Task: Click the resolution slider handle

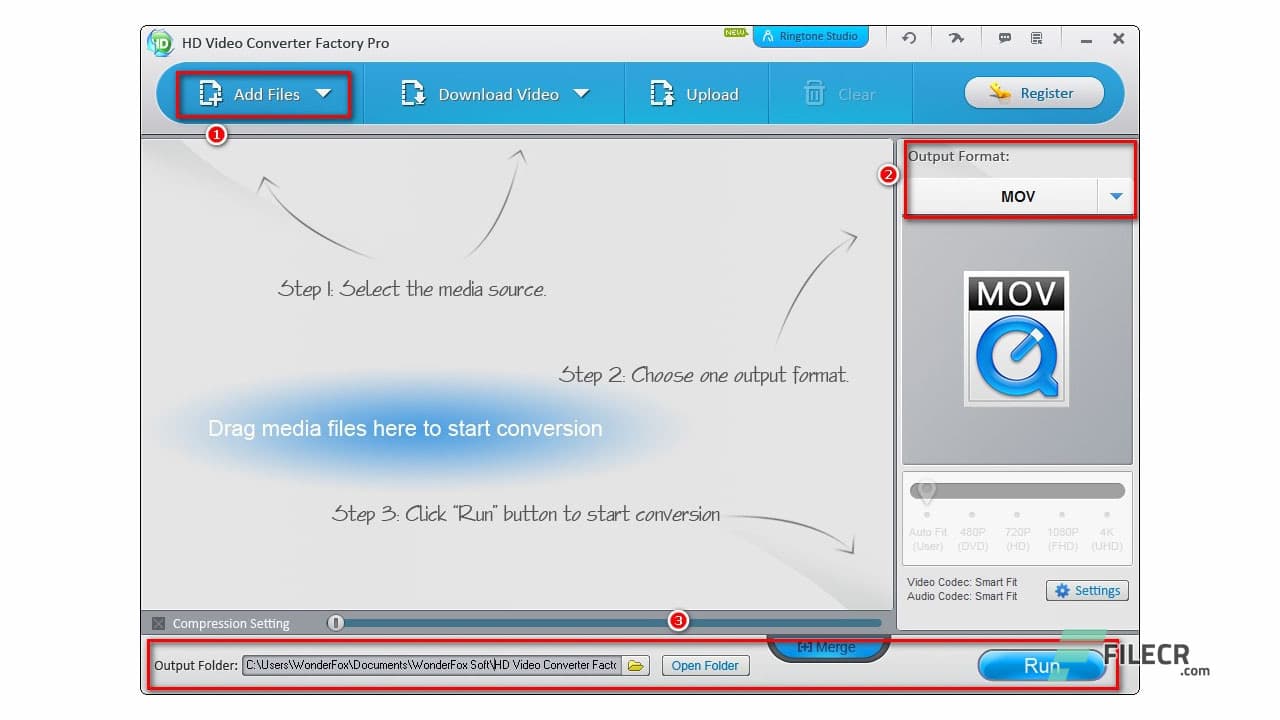Action: (927, 492)
